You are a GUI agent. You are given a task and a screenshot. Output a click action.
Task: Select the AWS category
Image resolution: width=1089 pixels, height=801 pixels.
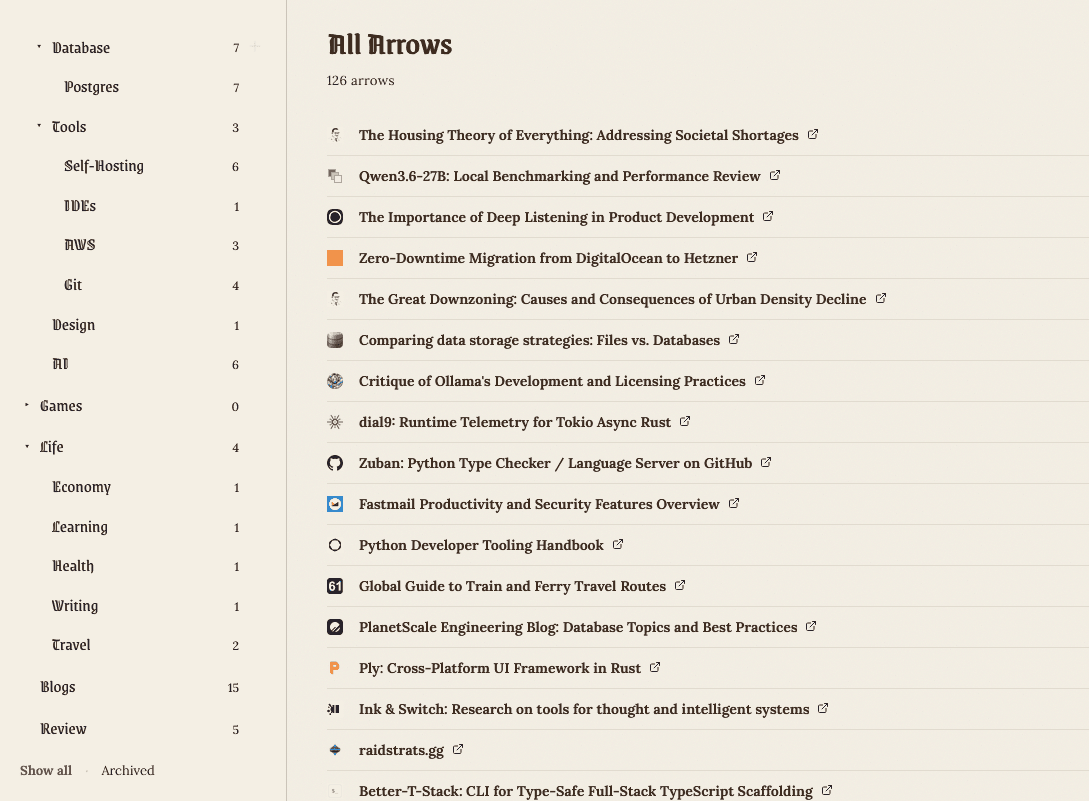[x=80, y=245]
